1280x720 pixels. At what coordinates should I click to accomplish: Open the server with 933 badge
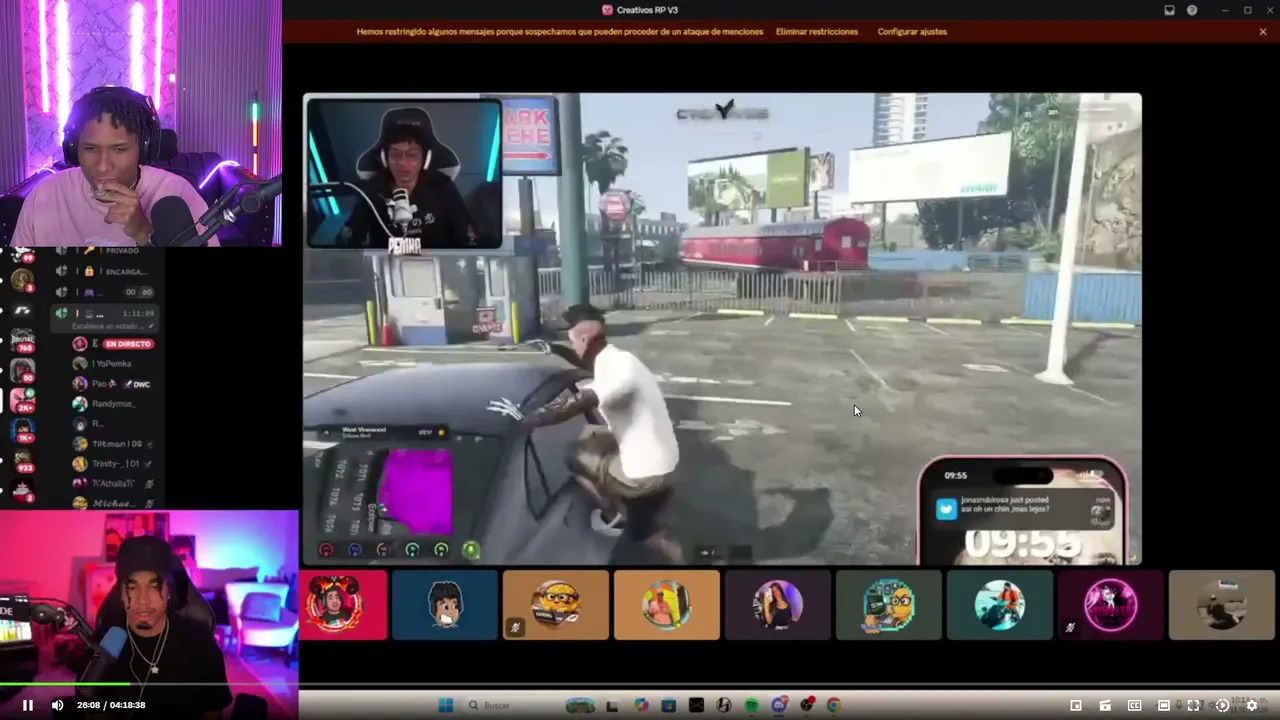click(22, 461)
